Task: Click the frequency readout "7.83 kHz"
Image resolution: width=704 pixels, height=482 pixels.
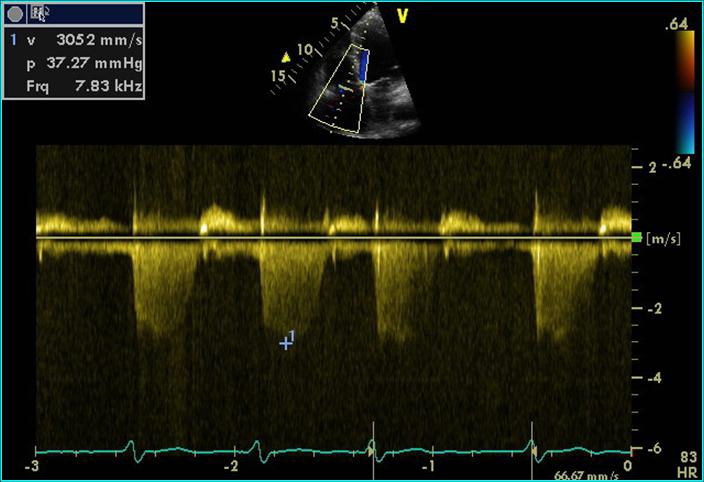Action: coord(108,86)
